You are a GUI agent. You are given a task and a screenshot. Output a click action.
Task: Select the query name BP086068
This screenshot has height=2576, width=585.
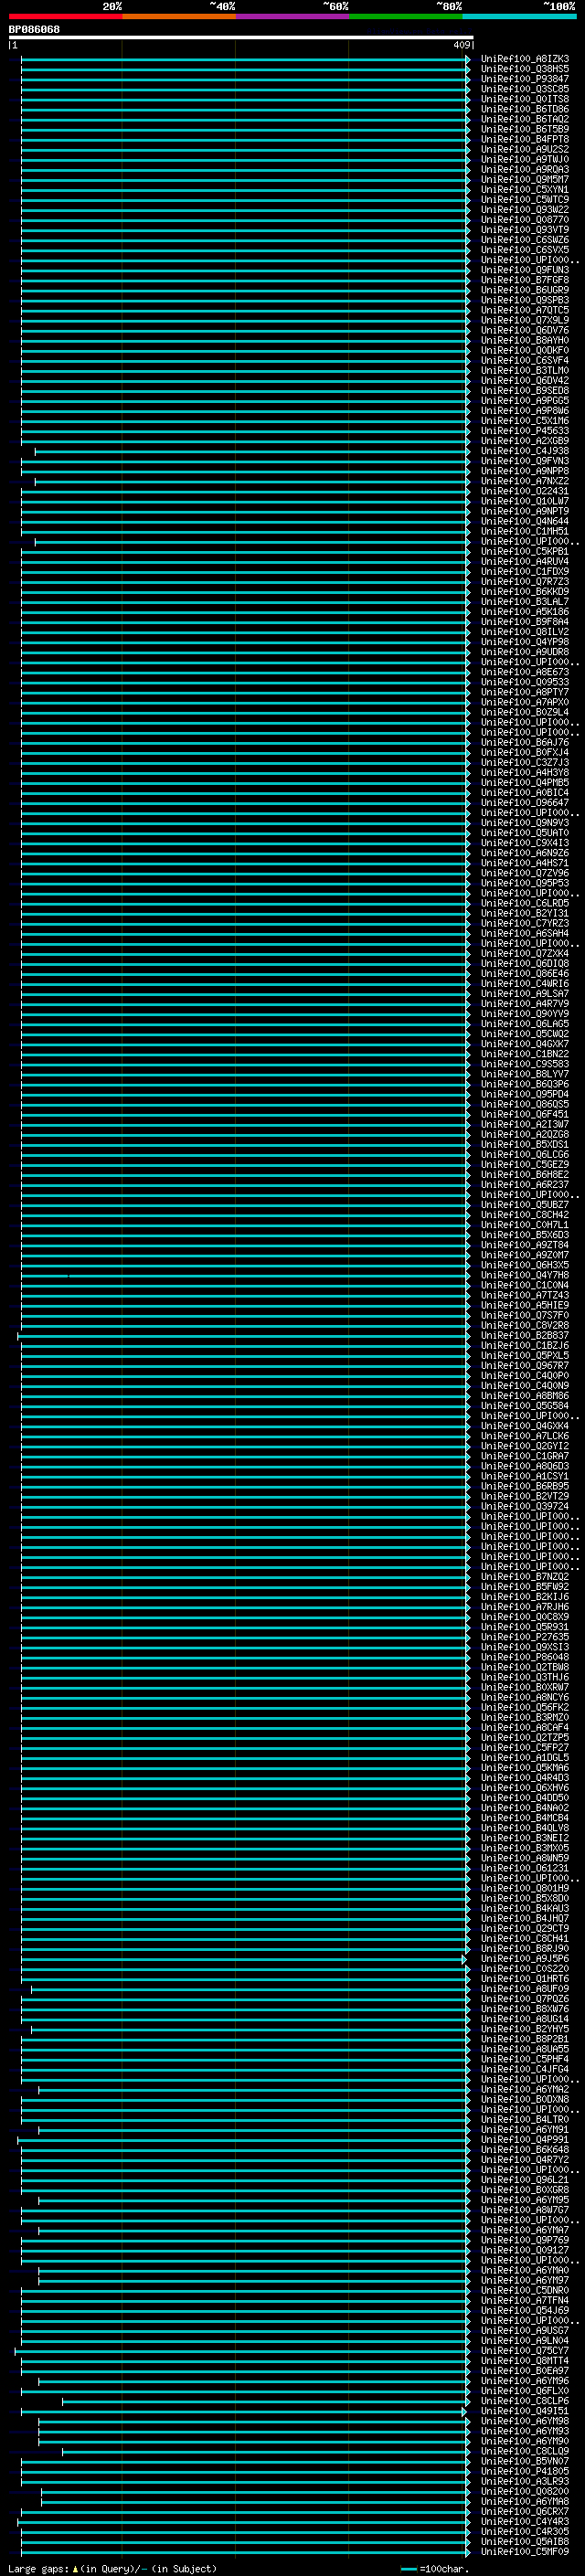(34, 29)
